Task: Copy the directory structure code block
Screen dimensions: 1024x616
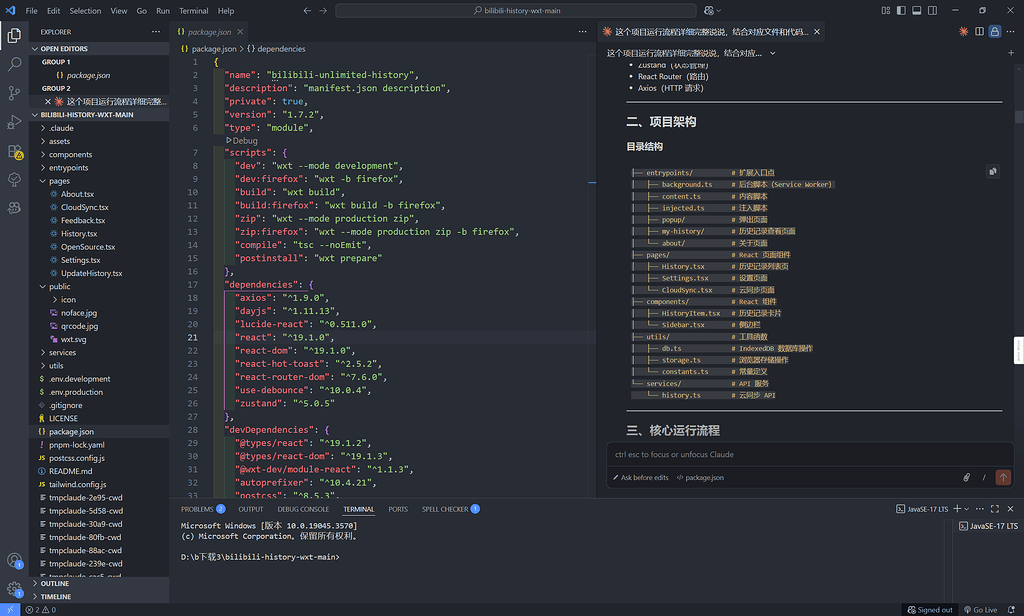Action: tap(993, 171)
